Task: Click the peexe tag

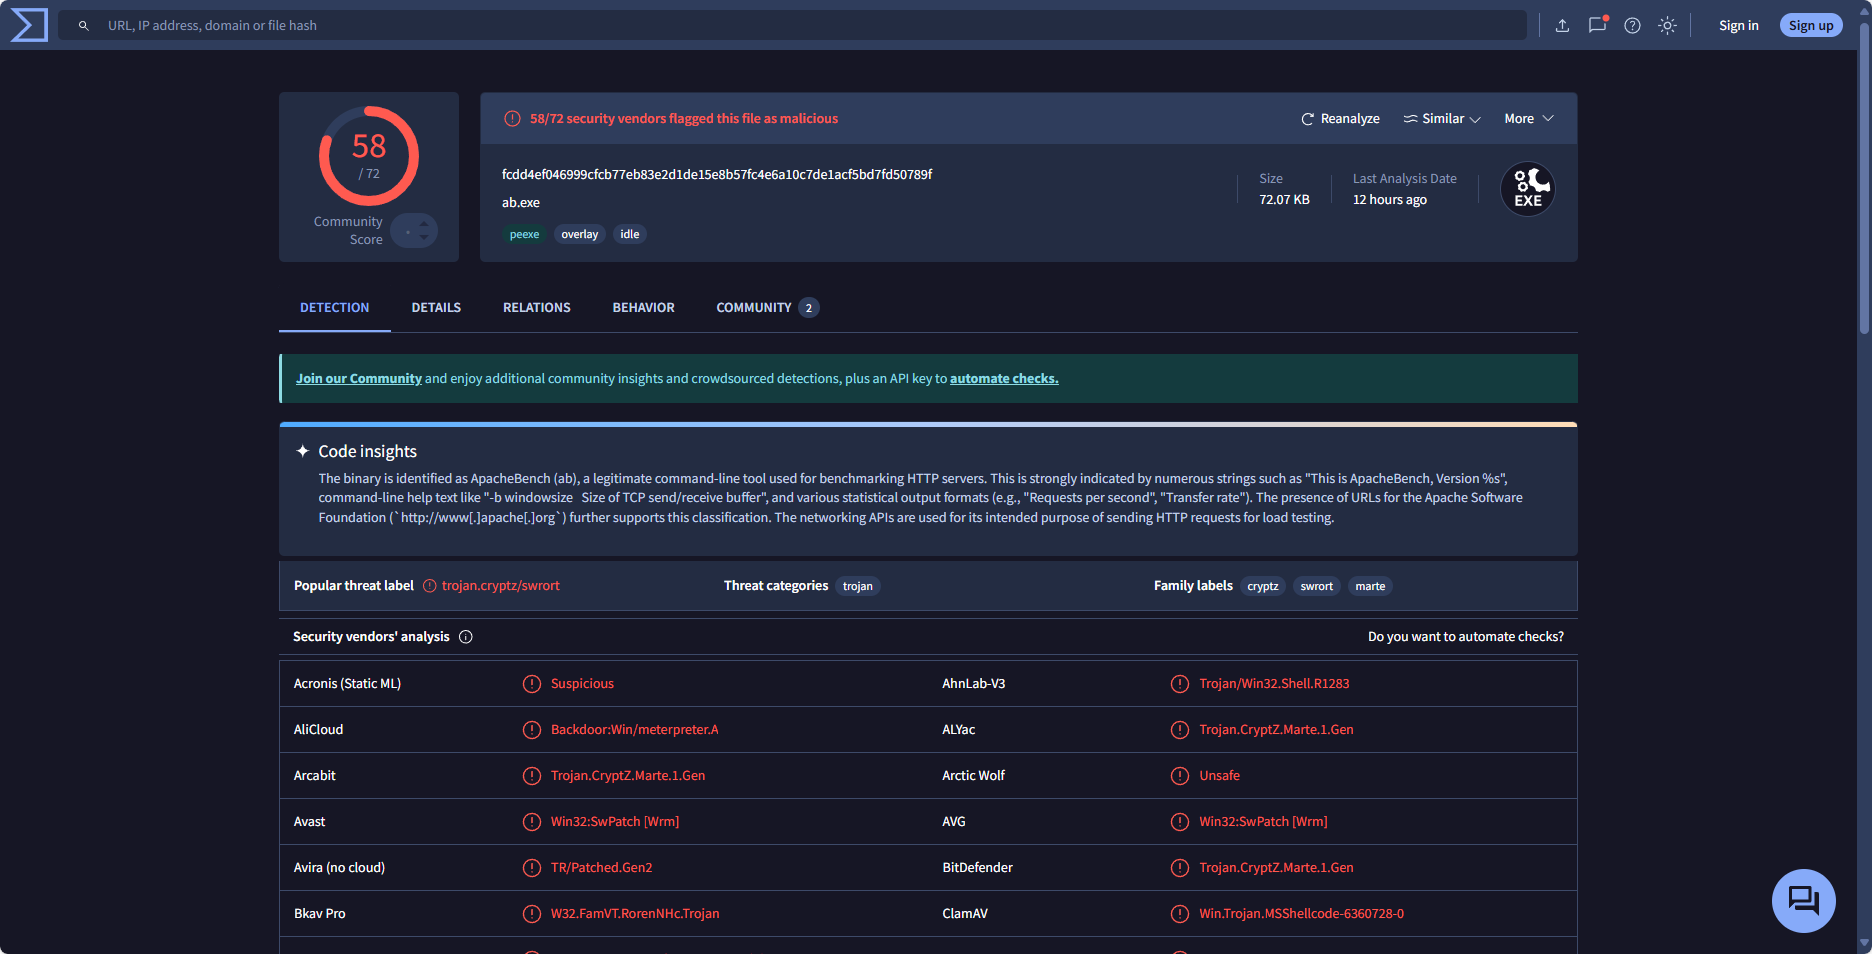Action: tap(524, 235)
